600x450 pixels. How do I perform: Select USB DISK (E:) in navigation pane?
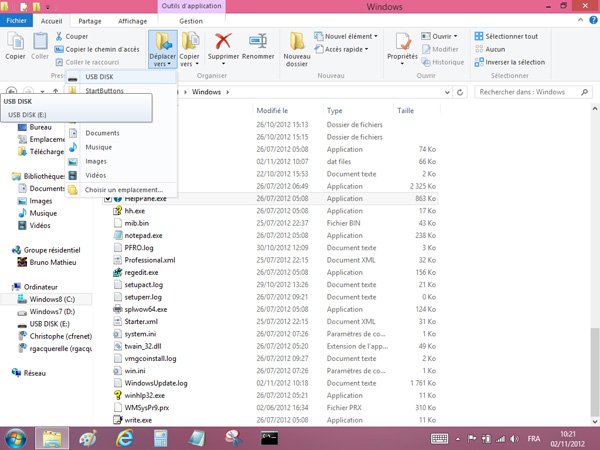click(49, 324)
